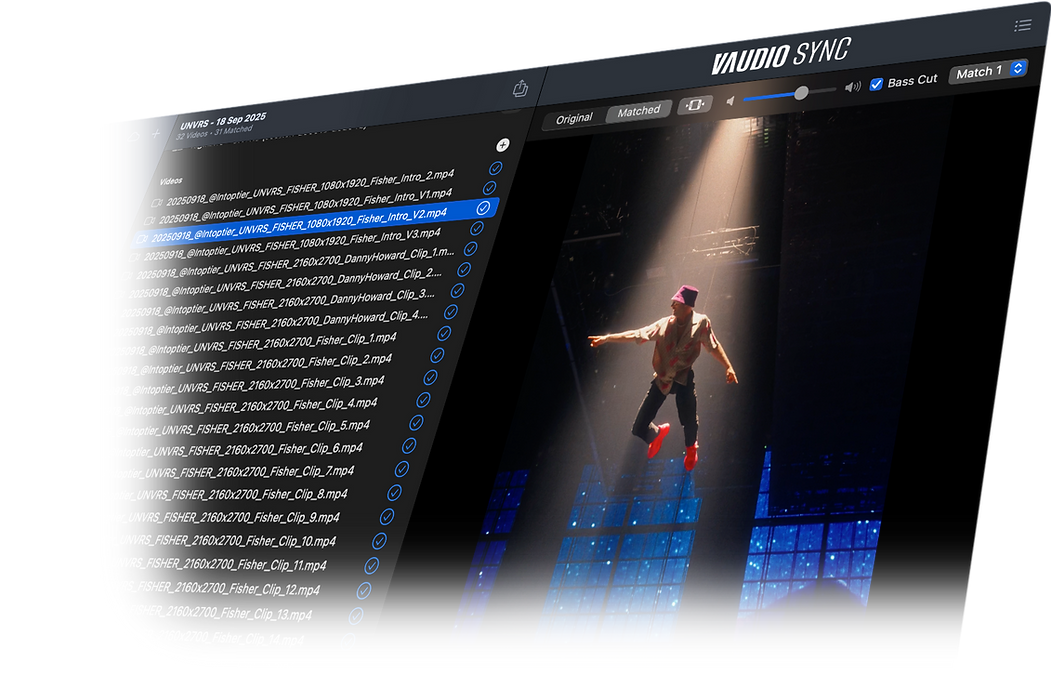Toggle the Bass Cut checkbox

(876, 84)
